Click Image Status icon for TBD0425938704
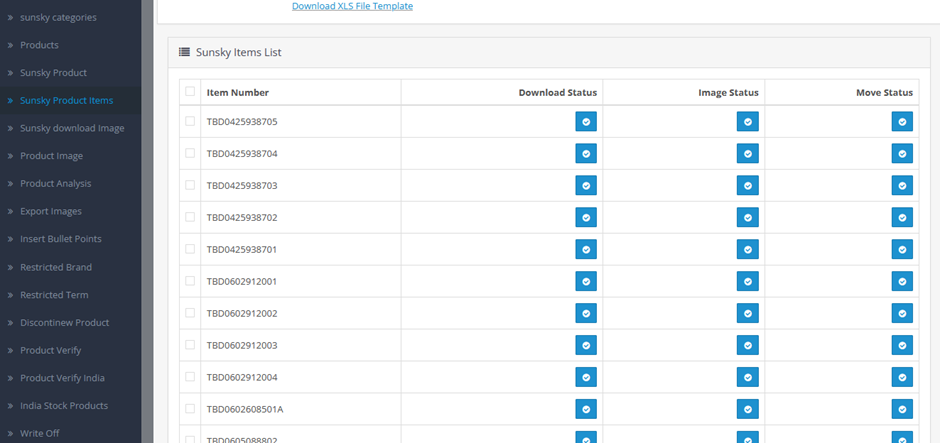940x443 pixels. (x=747, y=154)
